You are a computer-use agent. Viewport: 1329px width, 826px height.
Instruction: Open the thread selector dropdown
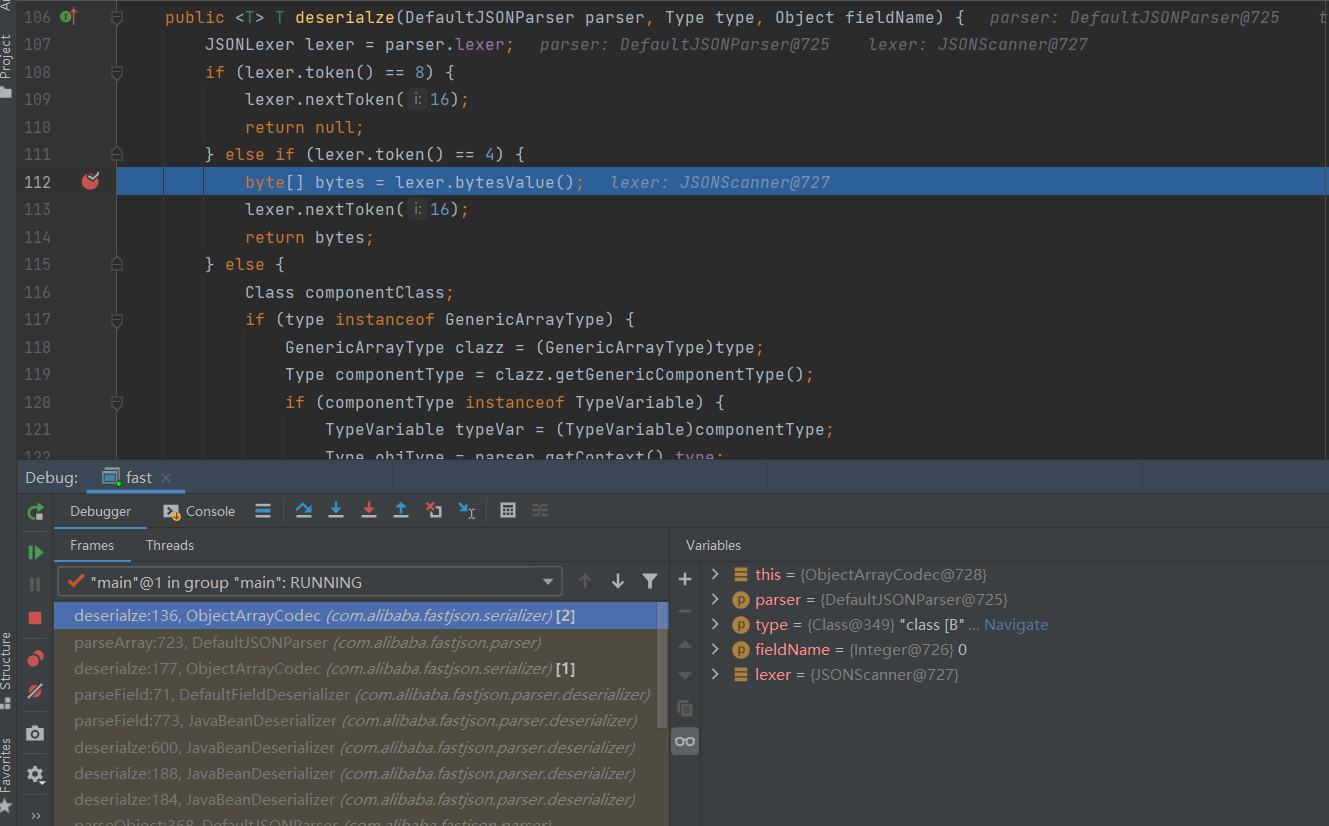point(310,582)
